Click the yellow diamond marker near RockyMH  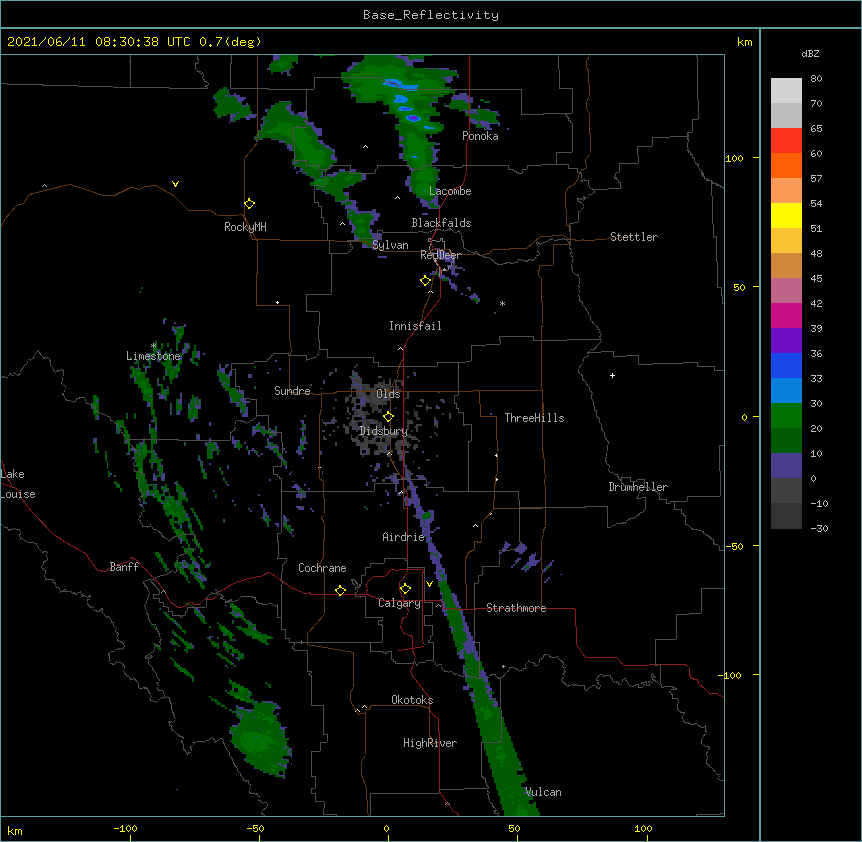(249, 204)
